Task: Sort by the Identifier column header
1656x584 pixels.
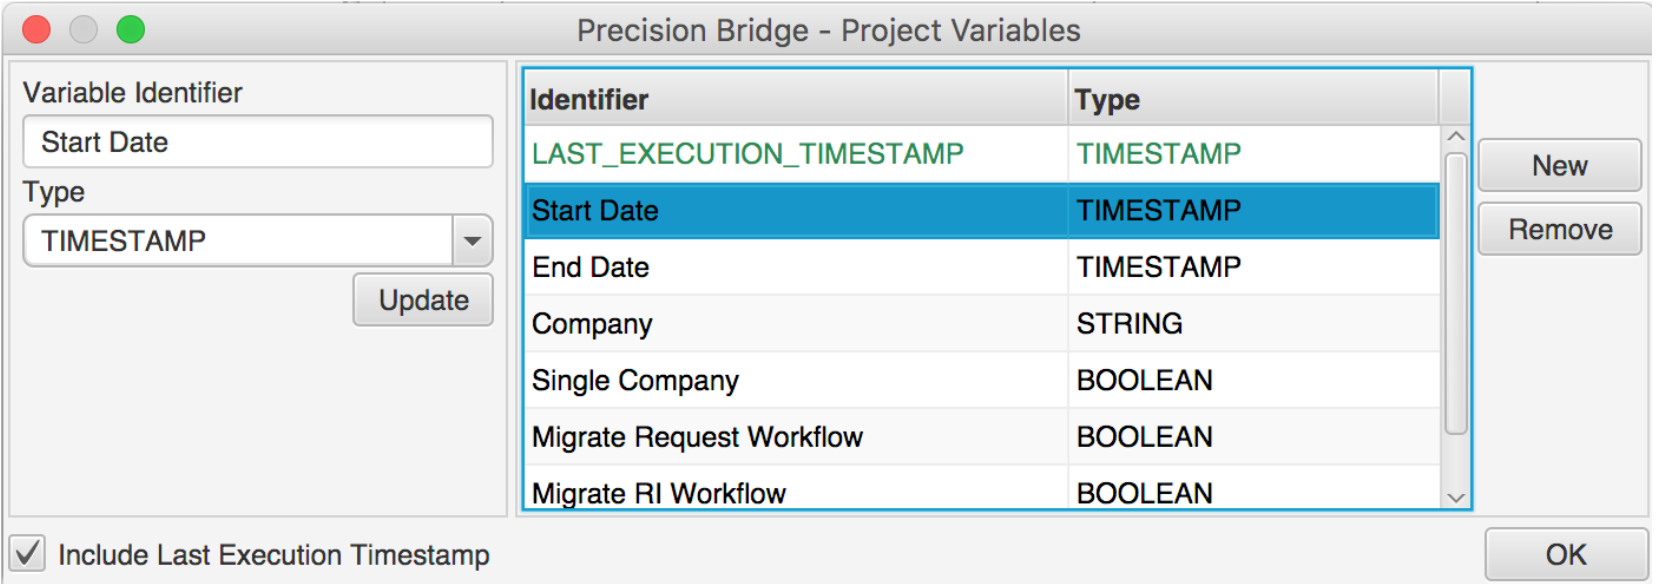Action: 796,99
